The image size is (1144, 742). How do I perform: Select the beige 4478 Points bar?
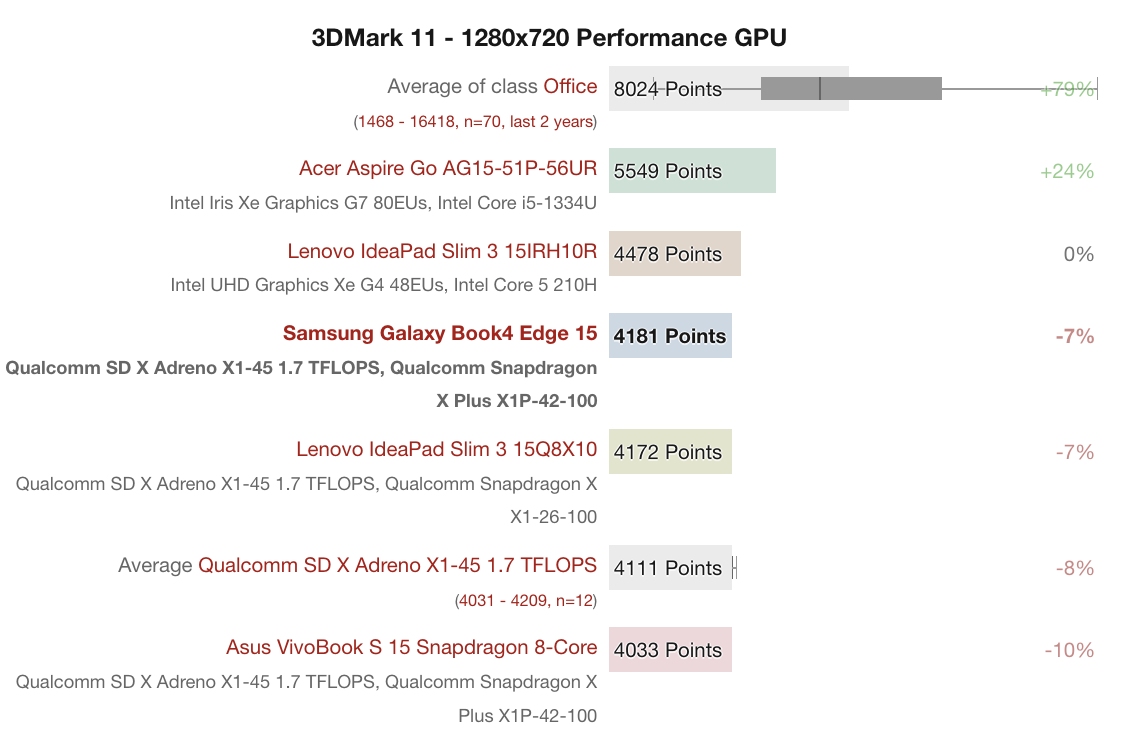[674, 253]
